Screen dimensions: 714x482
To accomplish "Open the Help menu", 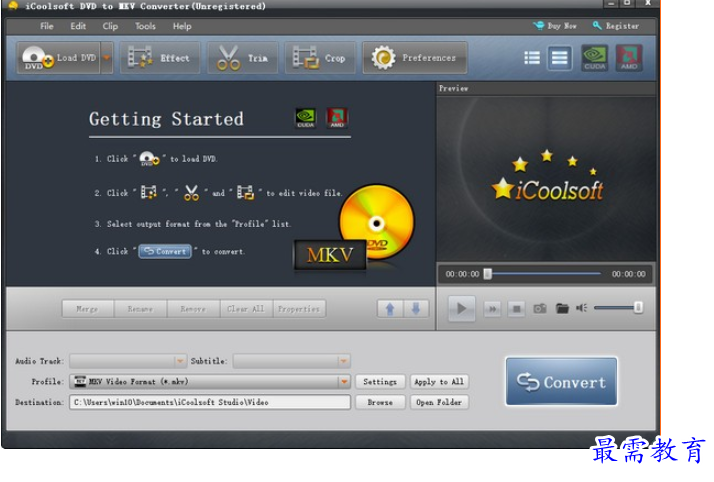I will [182, 26].
